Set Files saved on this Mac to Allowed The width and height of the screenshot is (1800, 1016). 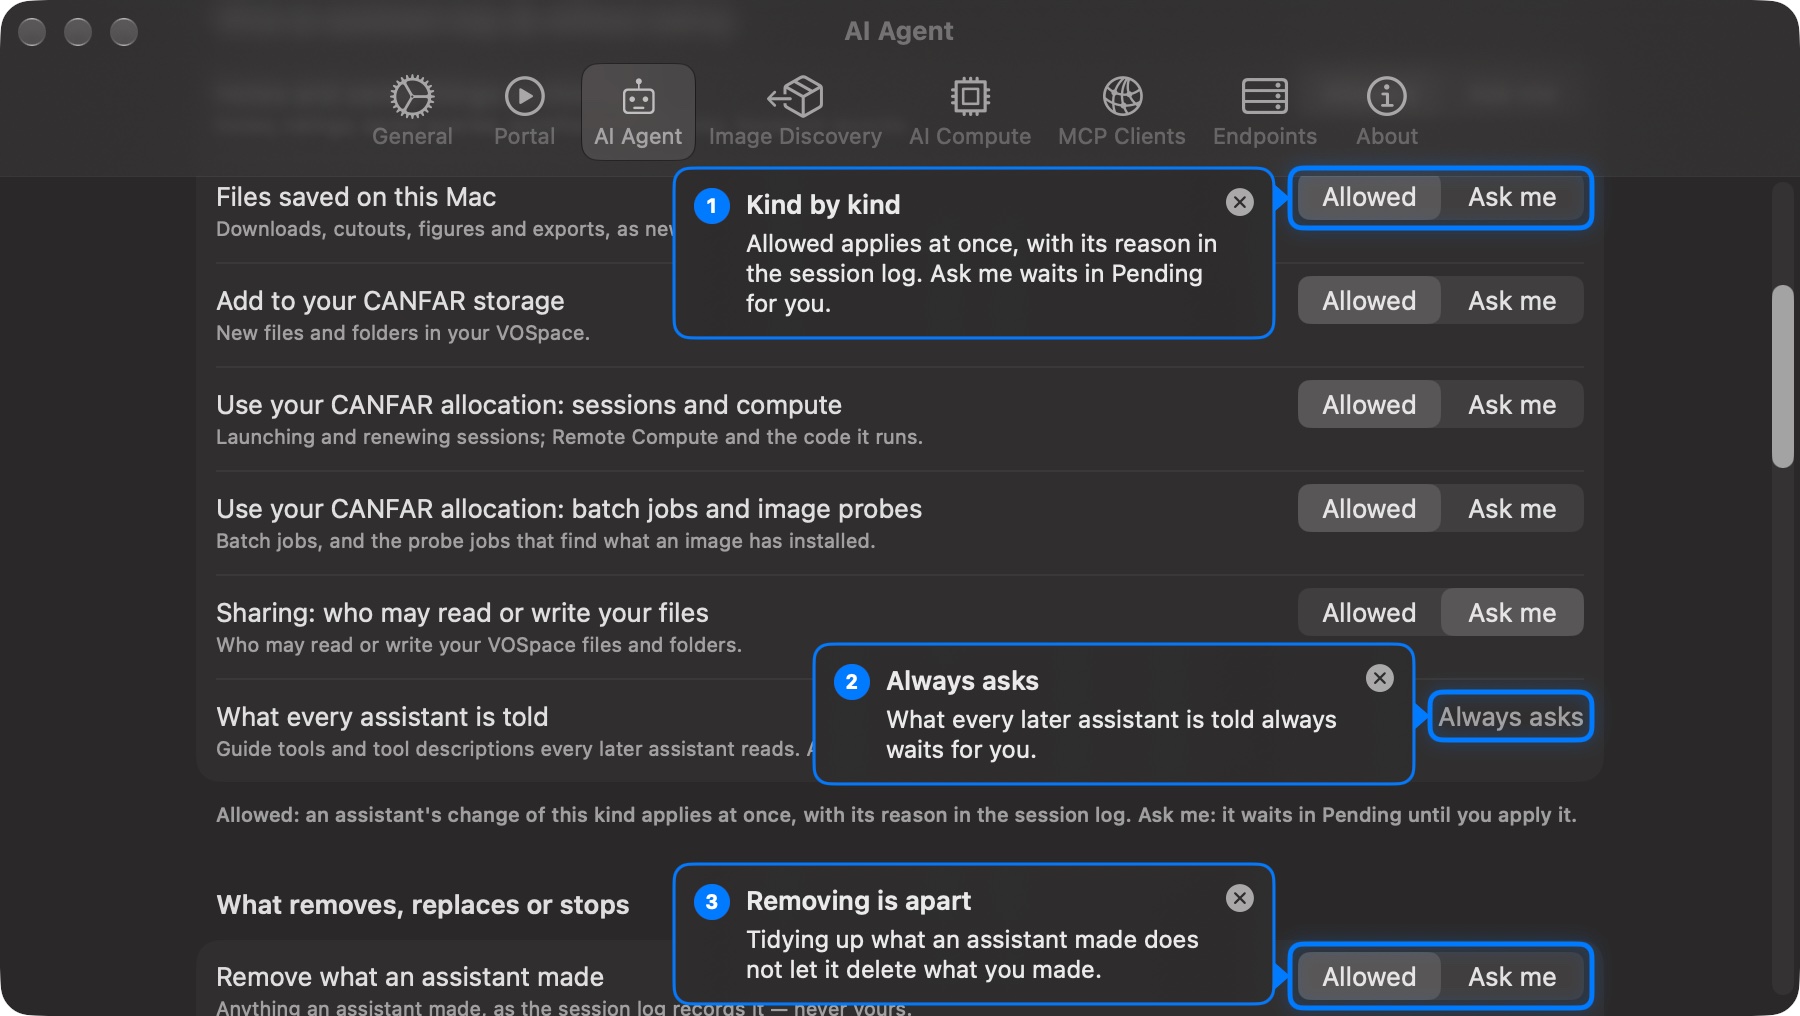point(1369,197)
